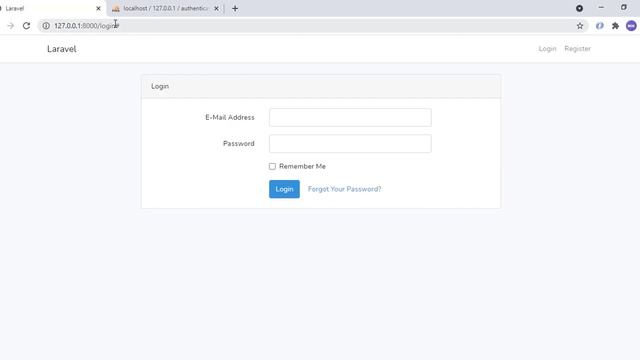Open a new tab with the plus button
The height and width of the screenshot is (360, 640).
pyautogui.click(x=235, y=8)
